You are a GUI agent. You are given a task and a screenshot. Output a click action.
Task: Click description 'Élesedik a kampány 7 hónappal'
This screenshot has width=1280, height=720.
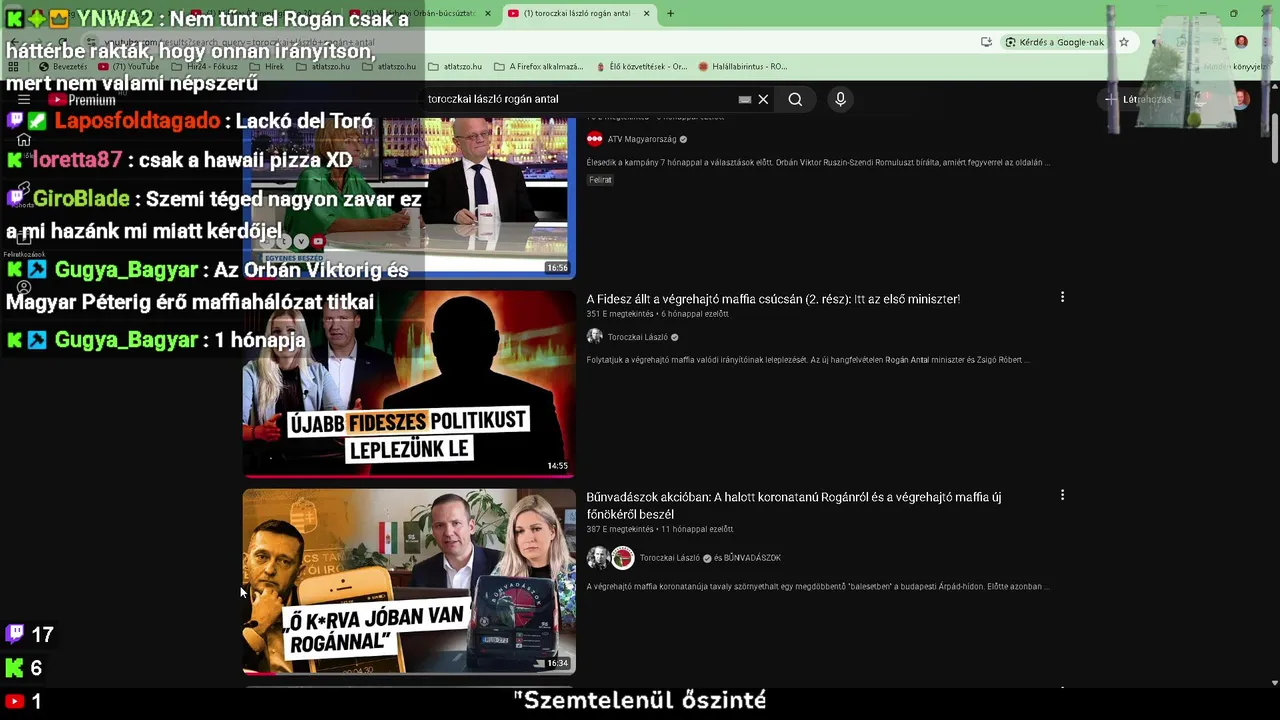819,162
